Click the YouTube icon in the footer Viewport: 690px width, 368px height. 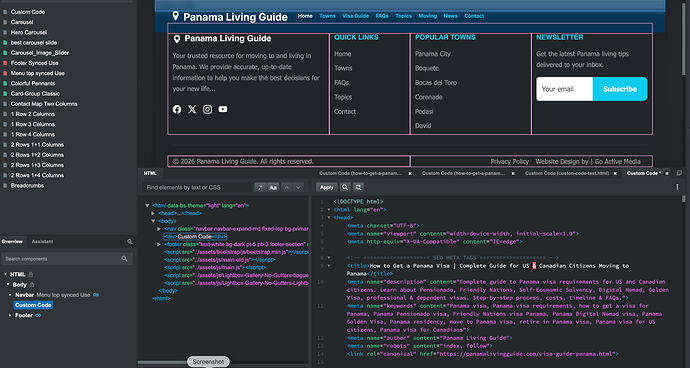pyautogui.click(x=223, y=109)
